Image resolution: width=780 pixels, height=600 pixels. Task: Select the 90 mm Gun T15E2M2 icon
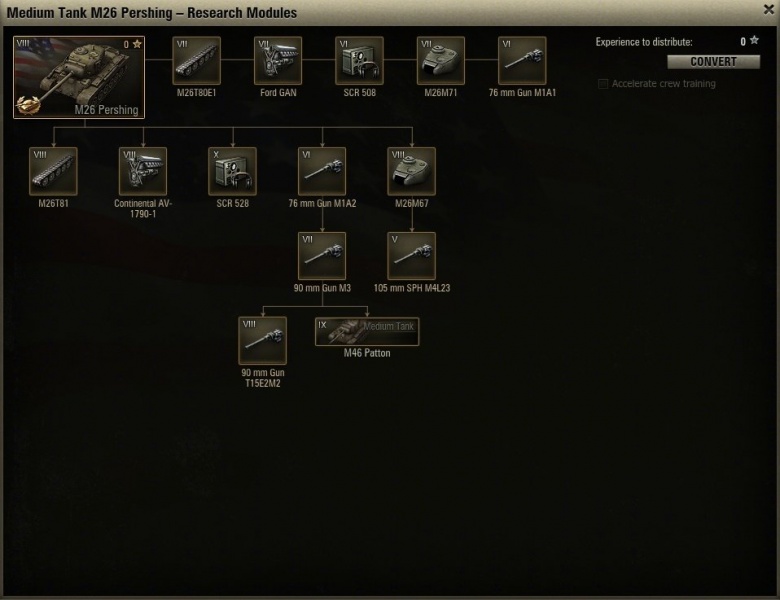pyautogui.click(x=263, y=341)
